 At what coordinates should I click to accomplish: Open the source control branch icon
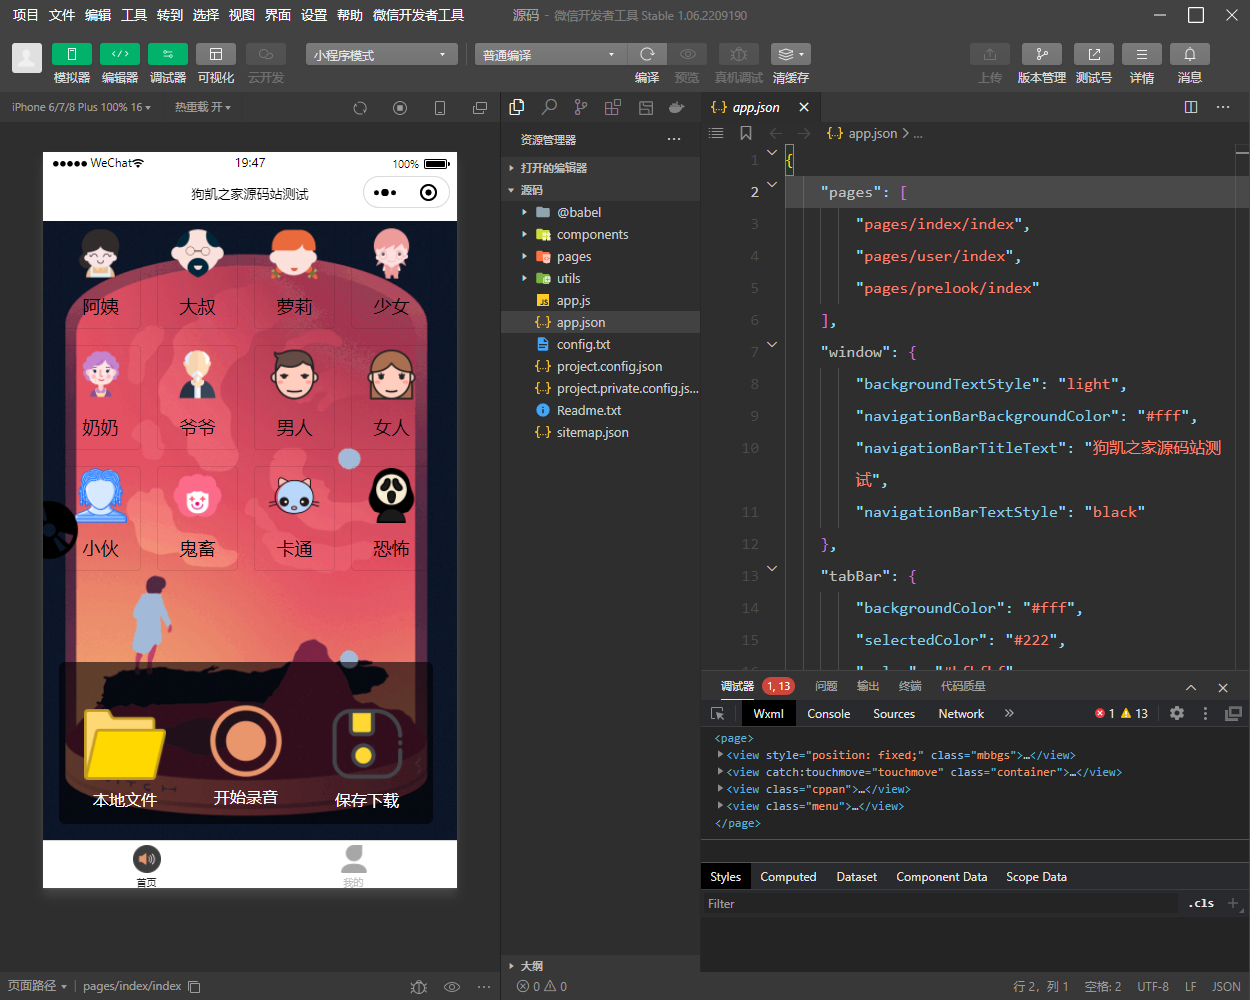point(581,107)
